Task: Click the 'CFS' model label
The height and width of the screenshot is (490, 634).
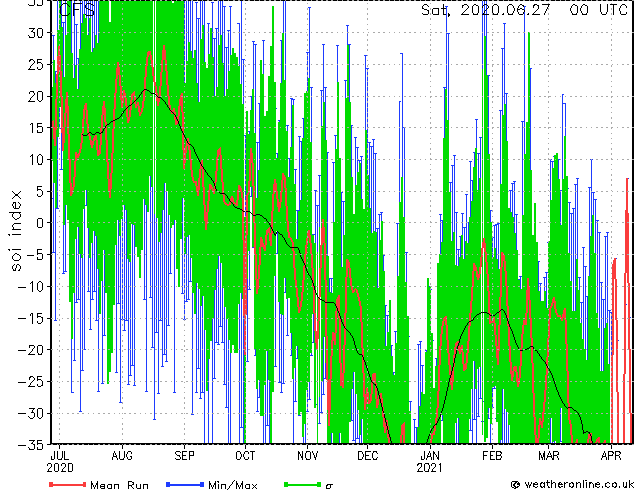Action: tap(77, 9)
